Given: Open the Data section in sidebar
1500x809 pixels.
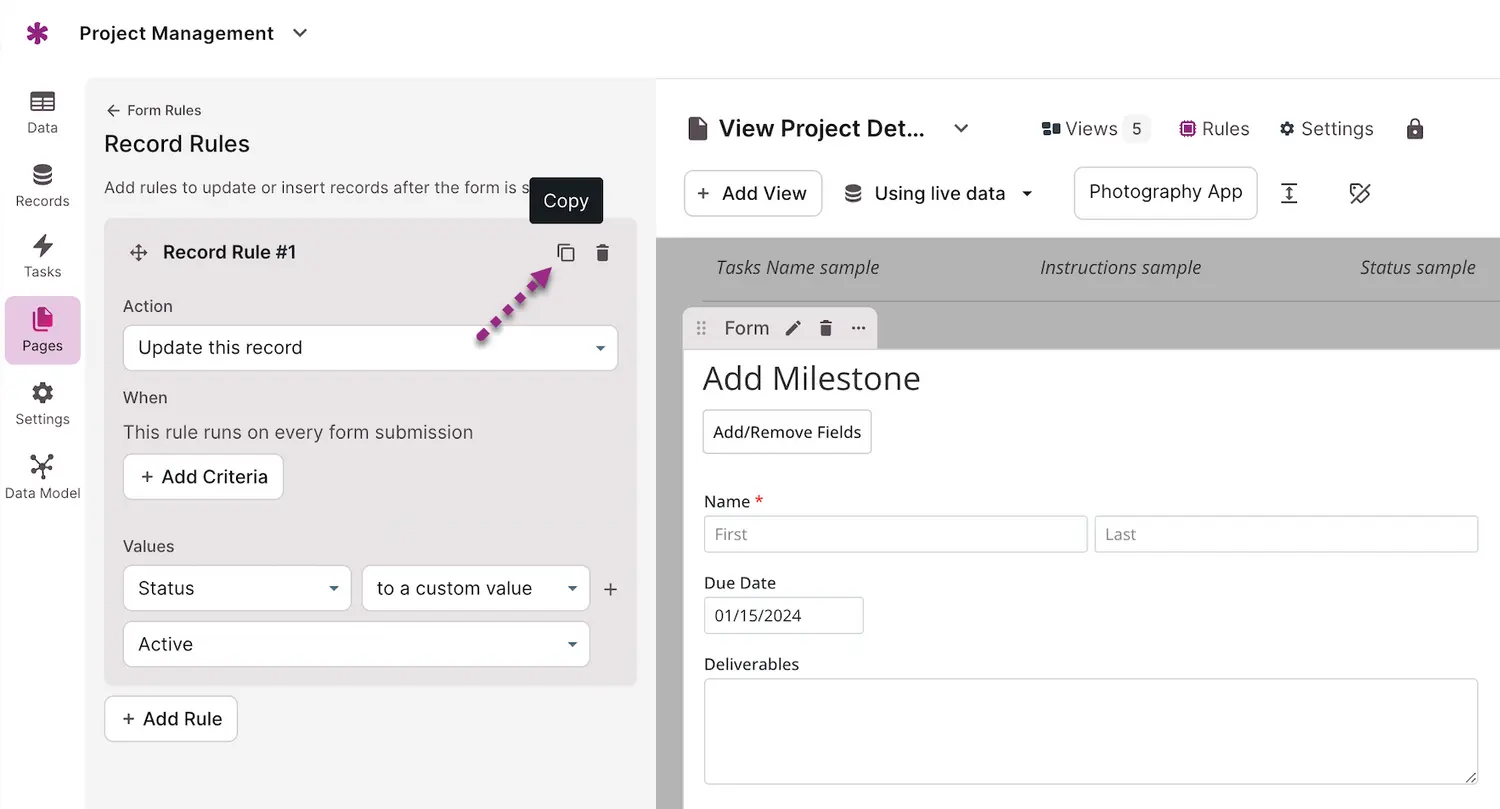Looking at the screenshot, I should click(42, 112).
